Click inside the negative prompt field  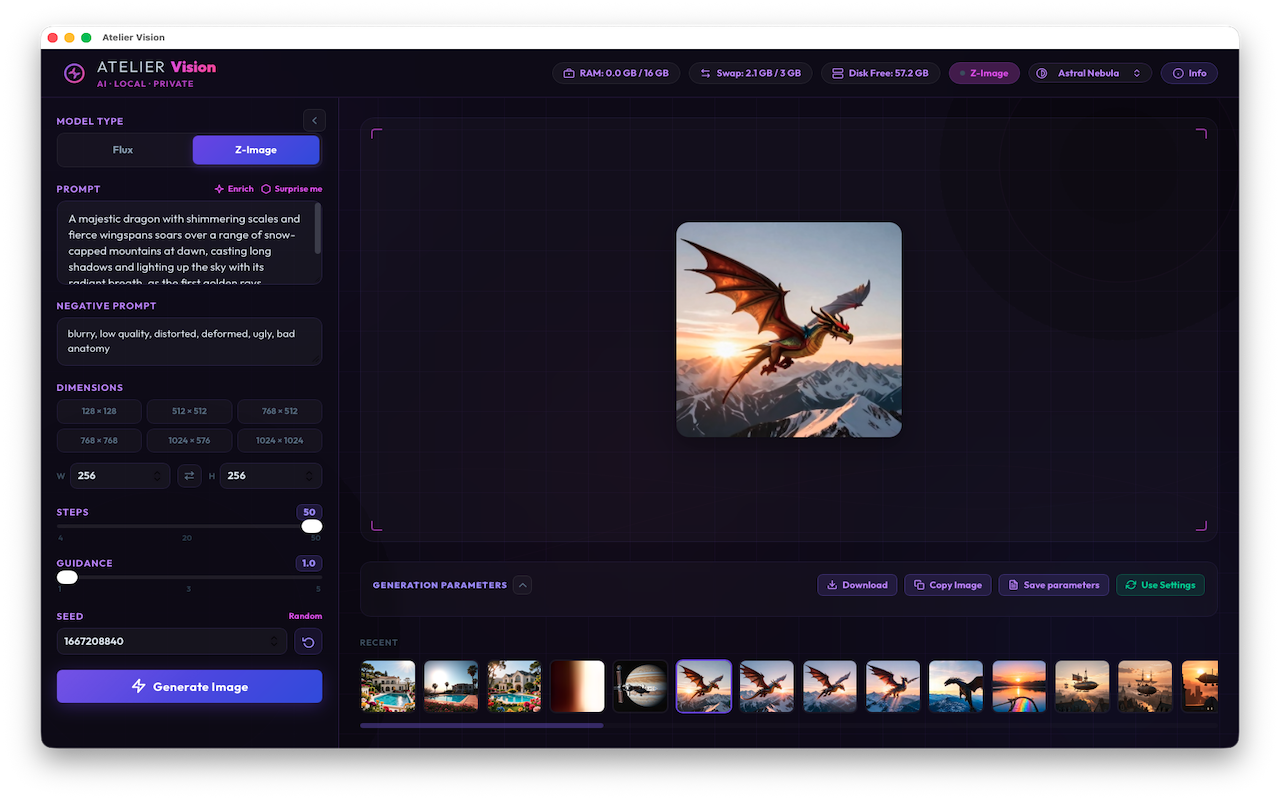coord(189,341)
